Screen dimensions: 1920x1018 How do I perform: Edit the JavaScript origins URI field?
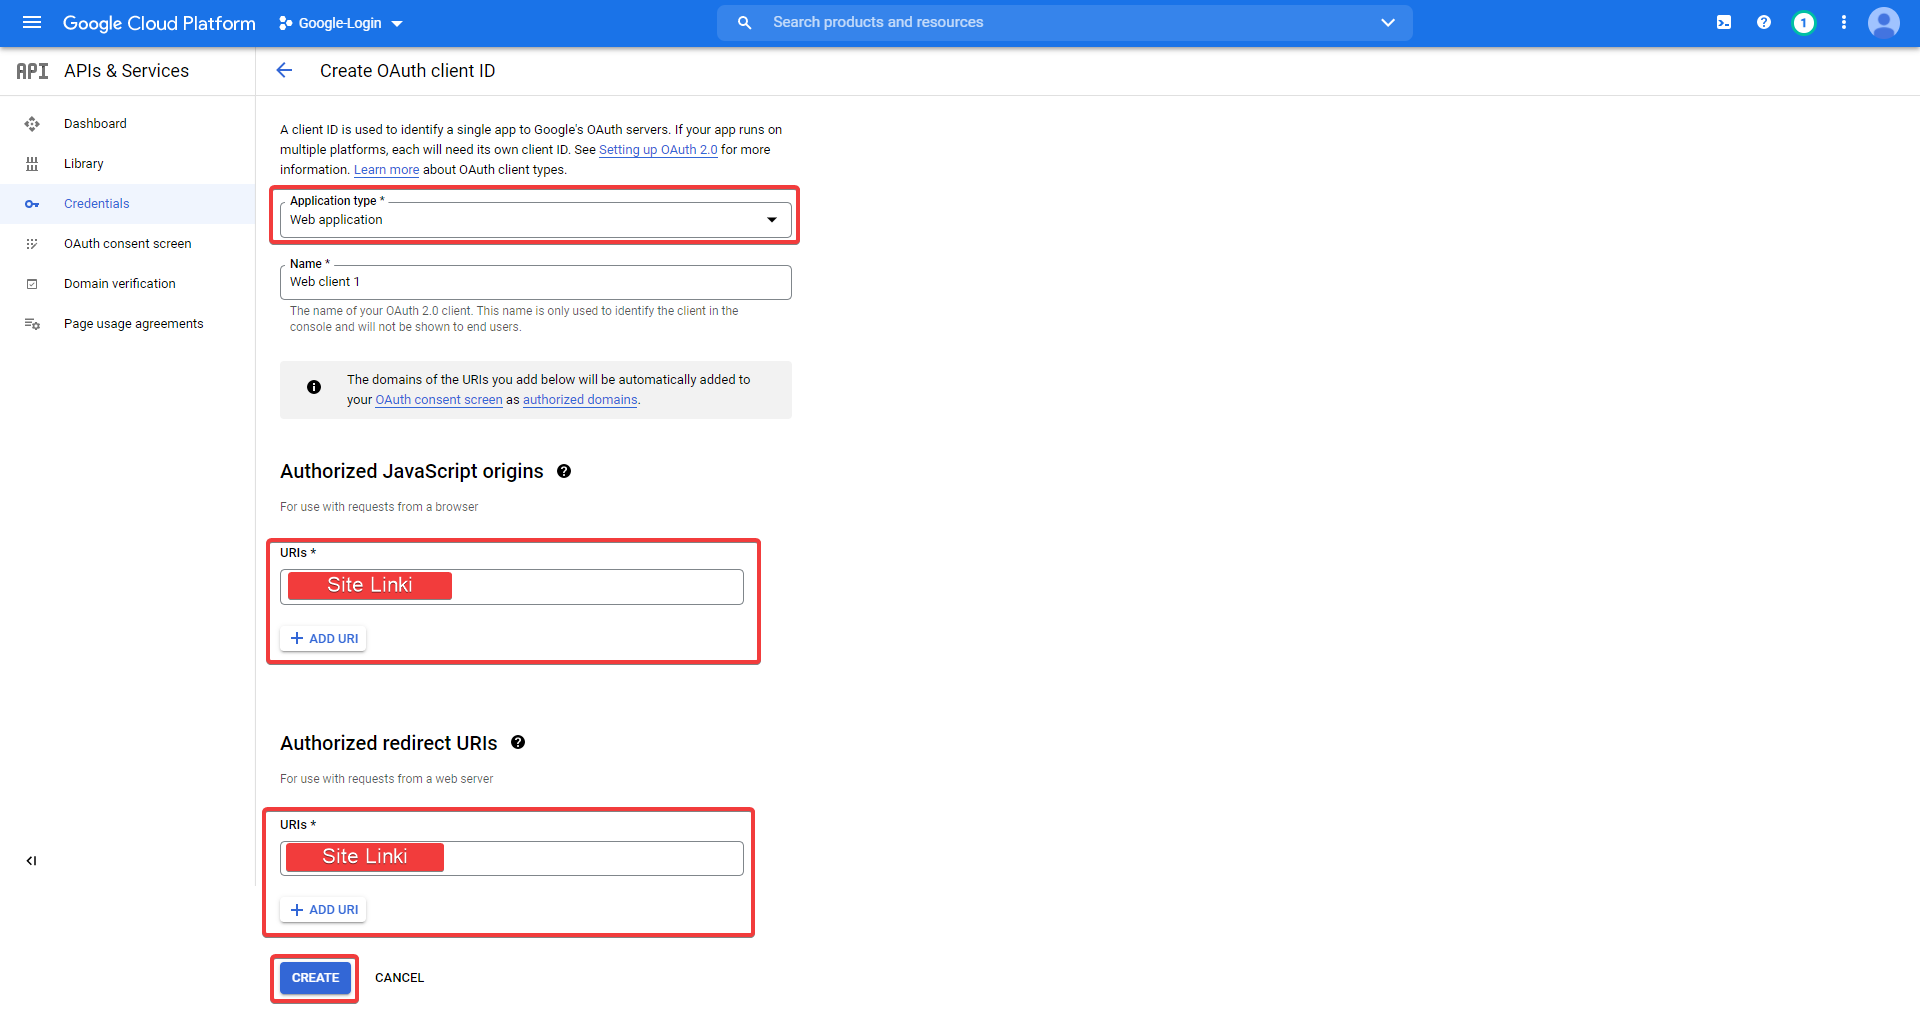(x=512, y=587)
